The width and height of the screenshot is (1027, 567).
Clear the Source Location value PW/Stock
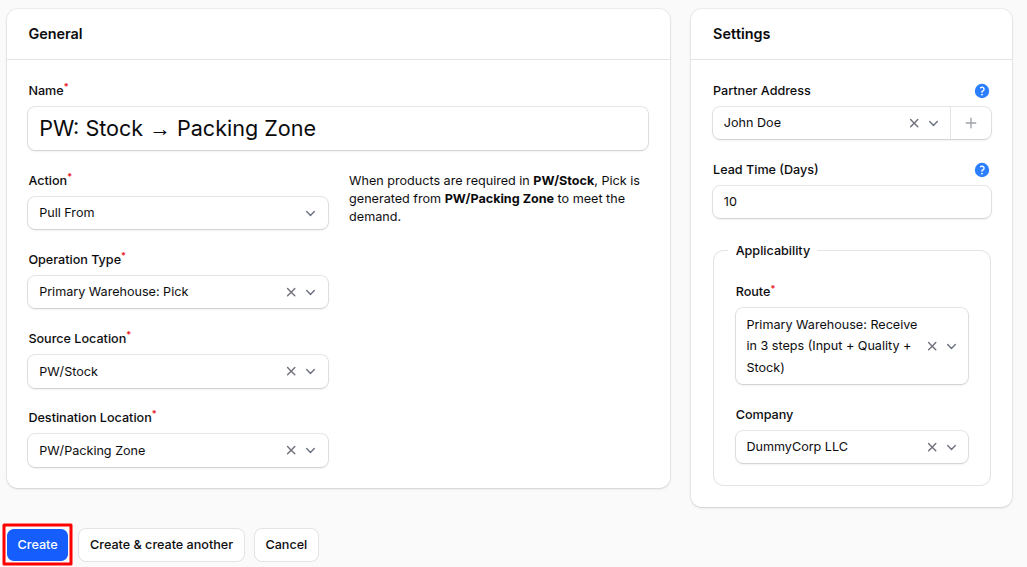coord(291,371)
